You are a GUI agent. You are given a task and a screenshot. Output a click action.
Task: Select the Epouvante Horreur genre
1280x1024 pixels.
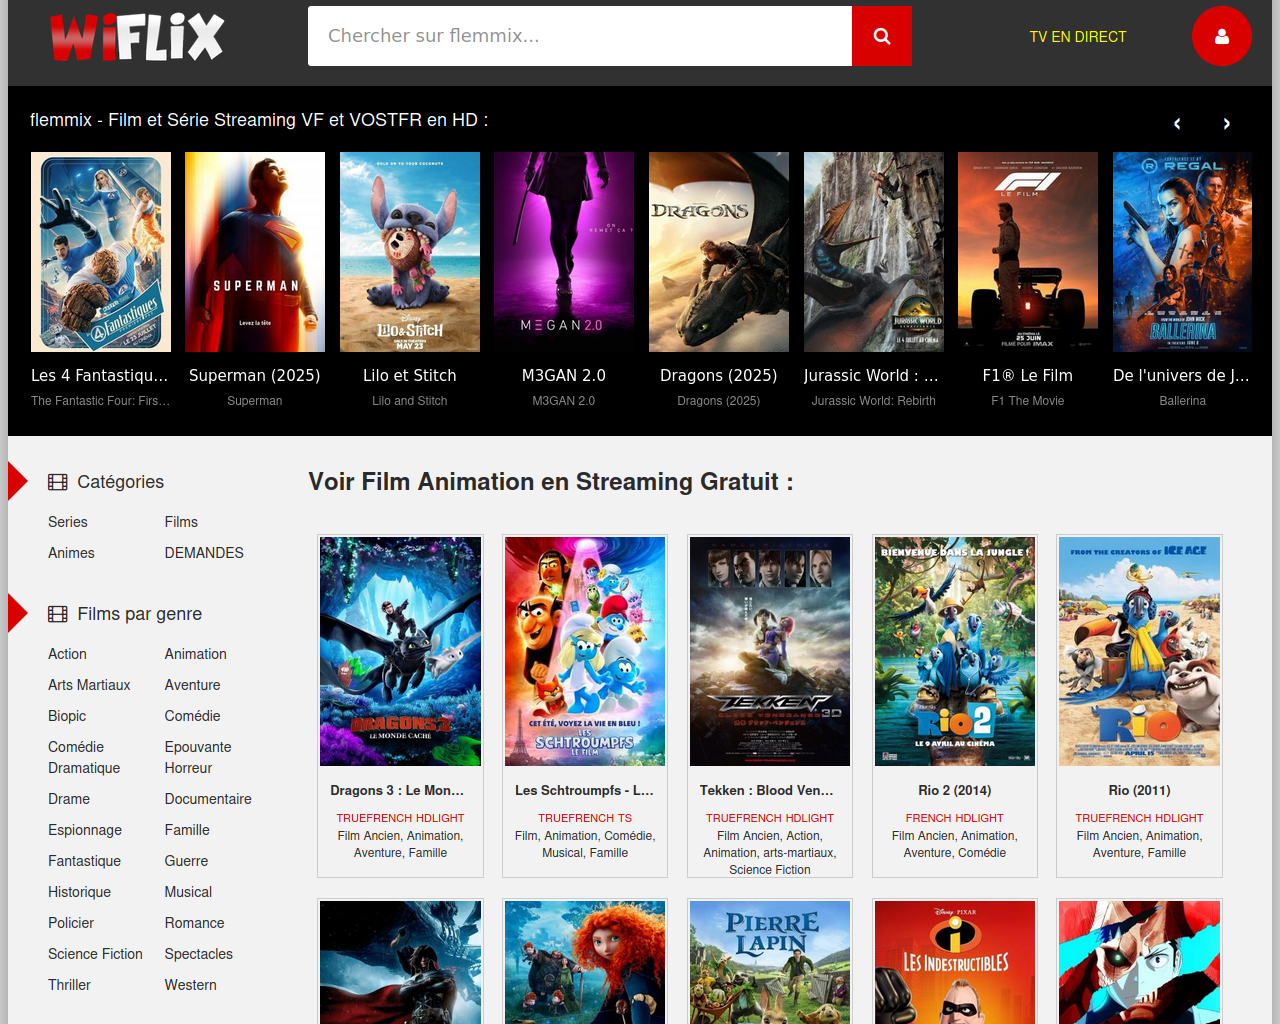(198, 757)
